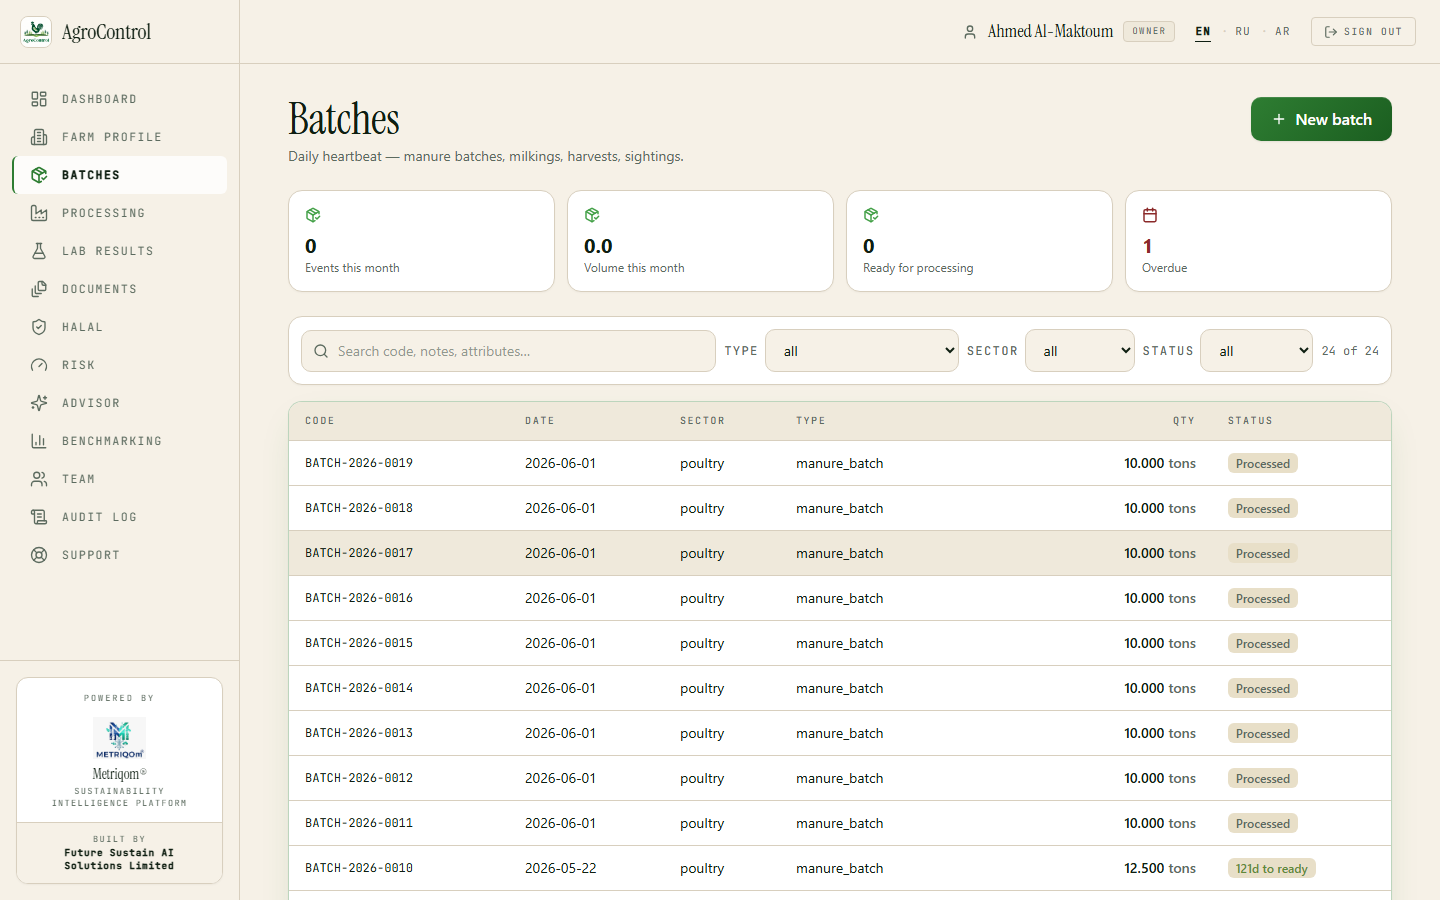Open the Type filter dropdown
Screen dimensions: 1440x900
[862, 351]
